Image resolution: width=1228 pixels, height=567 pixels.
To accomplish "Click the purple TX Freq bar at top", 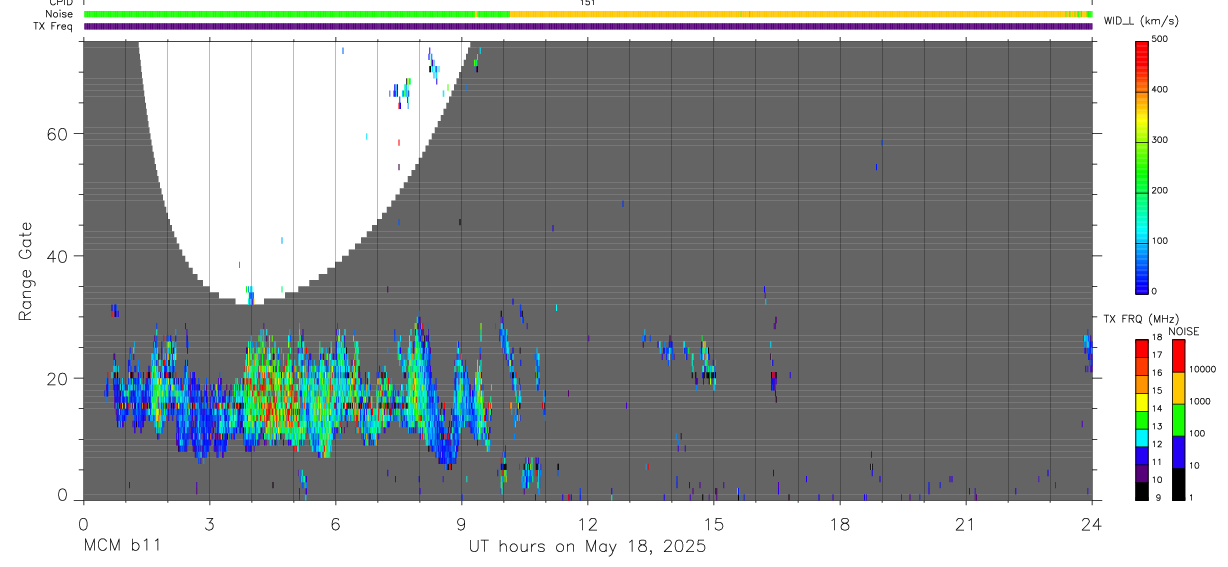I will click(588, 26).
